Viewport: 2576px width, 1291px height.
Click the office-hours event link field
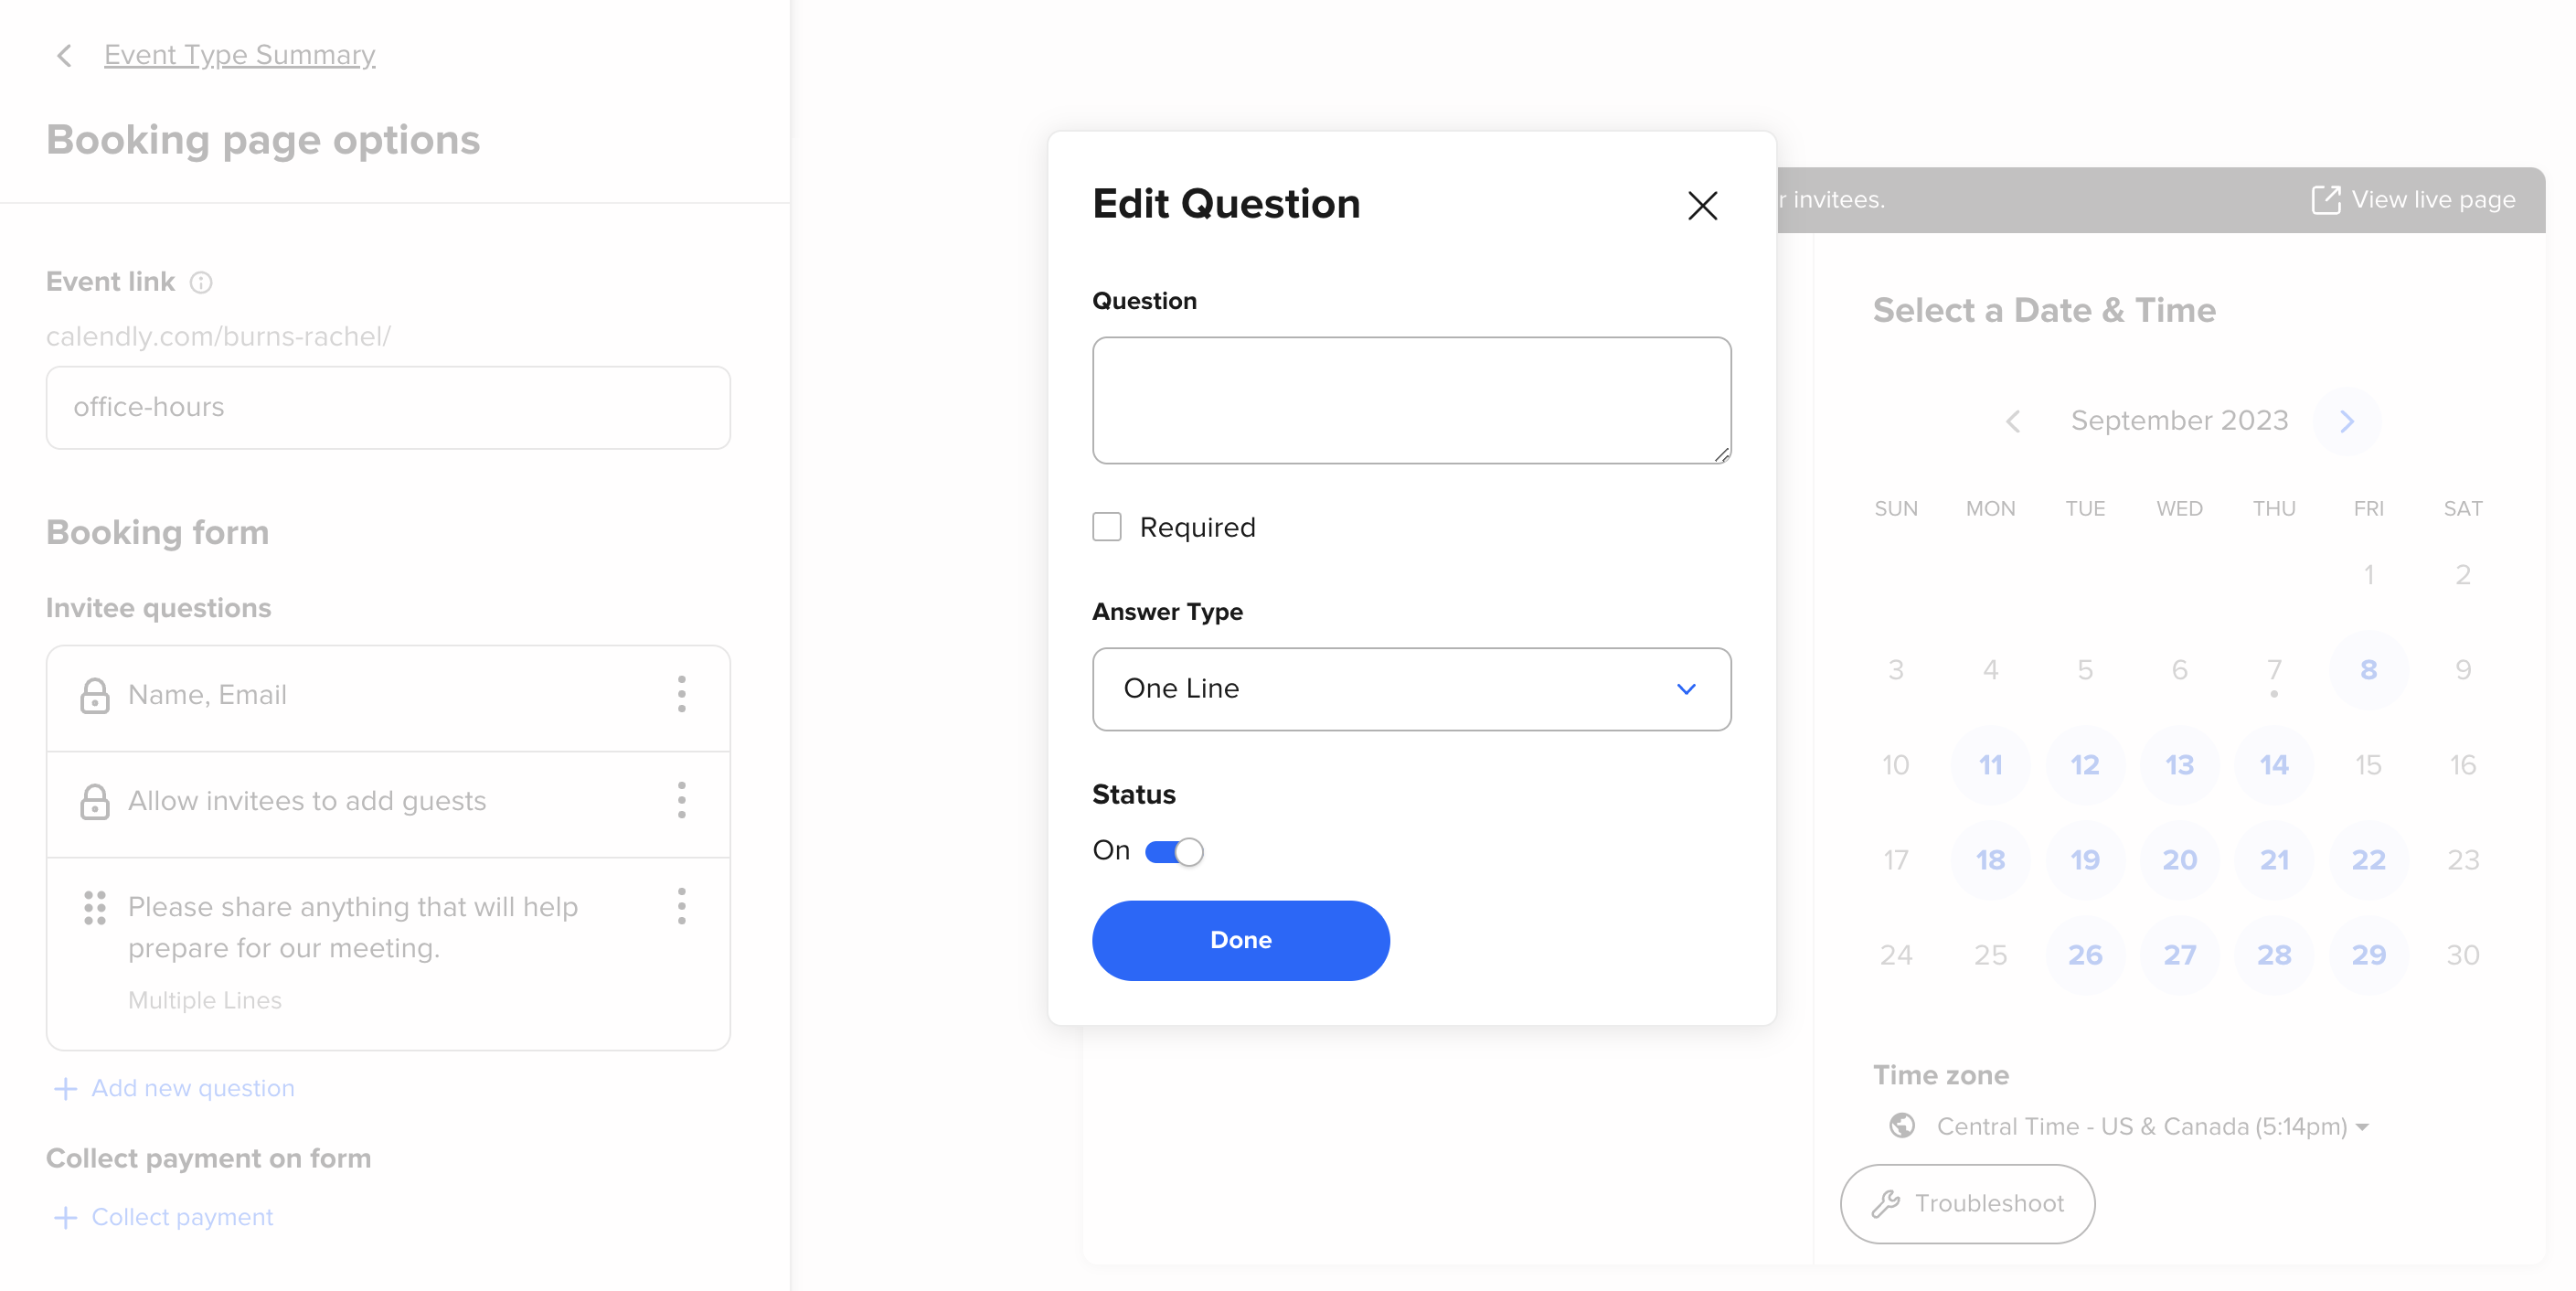(388, 407)
